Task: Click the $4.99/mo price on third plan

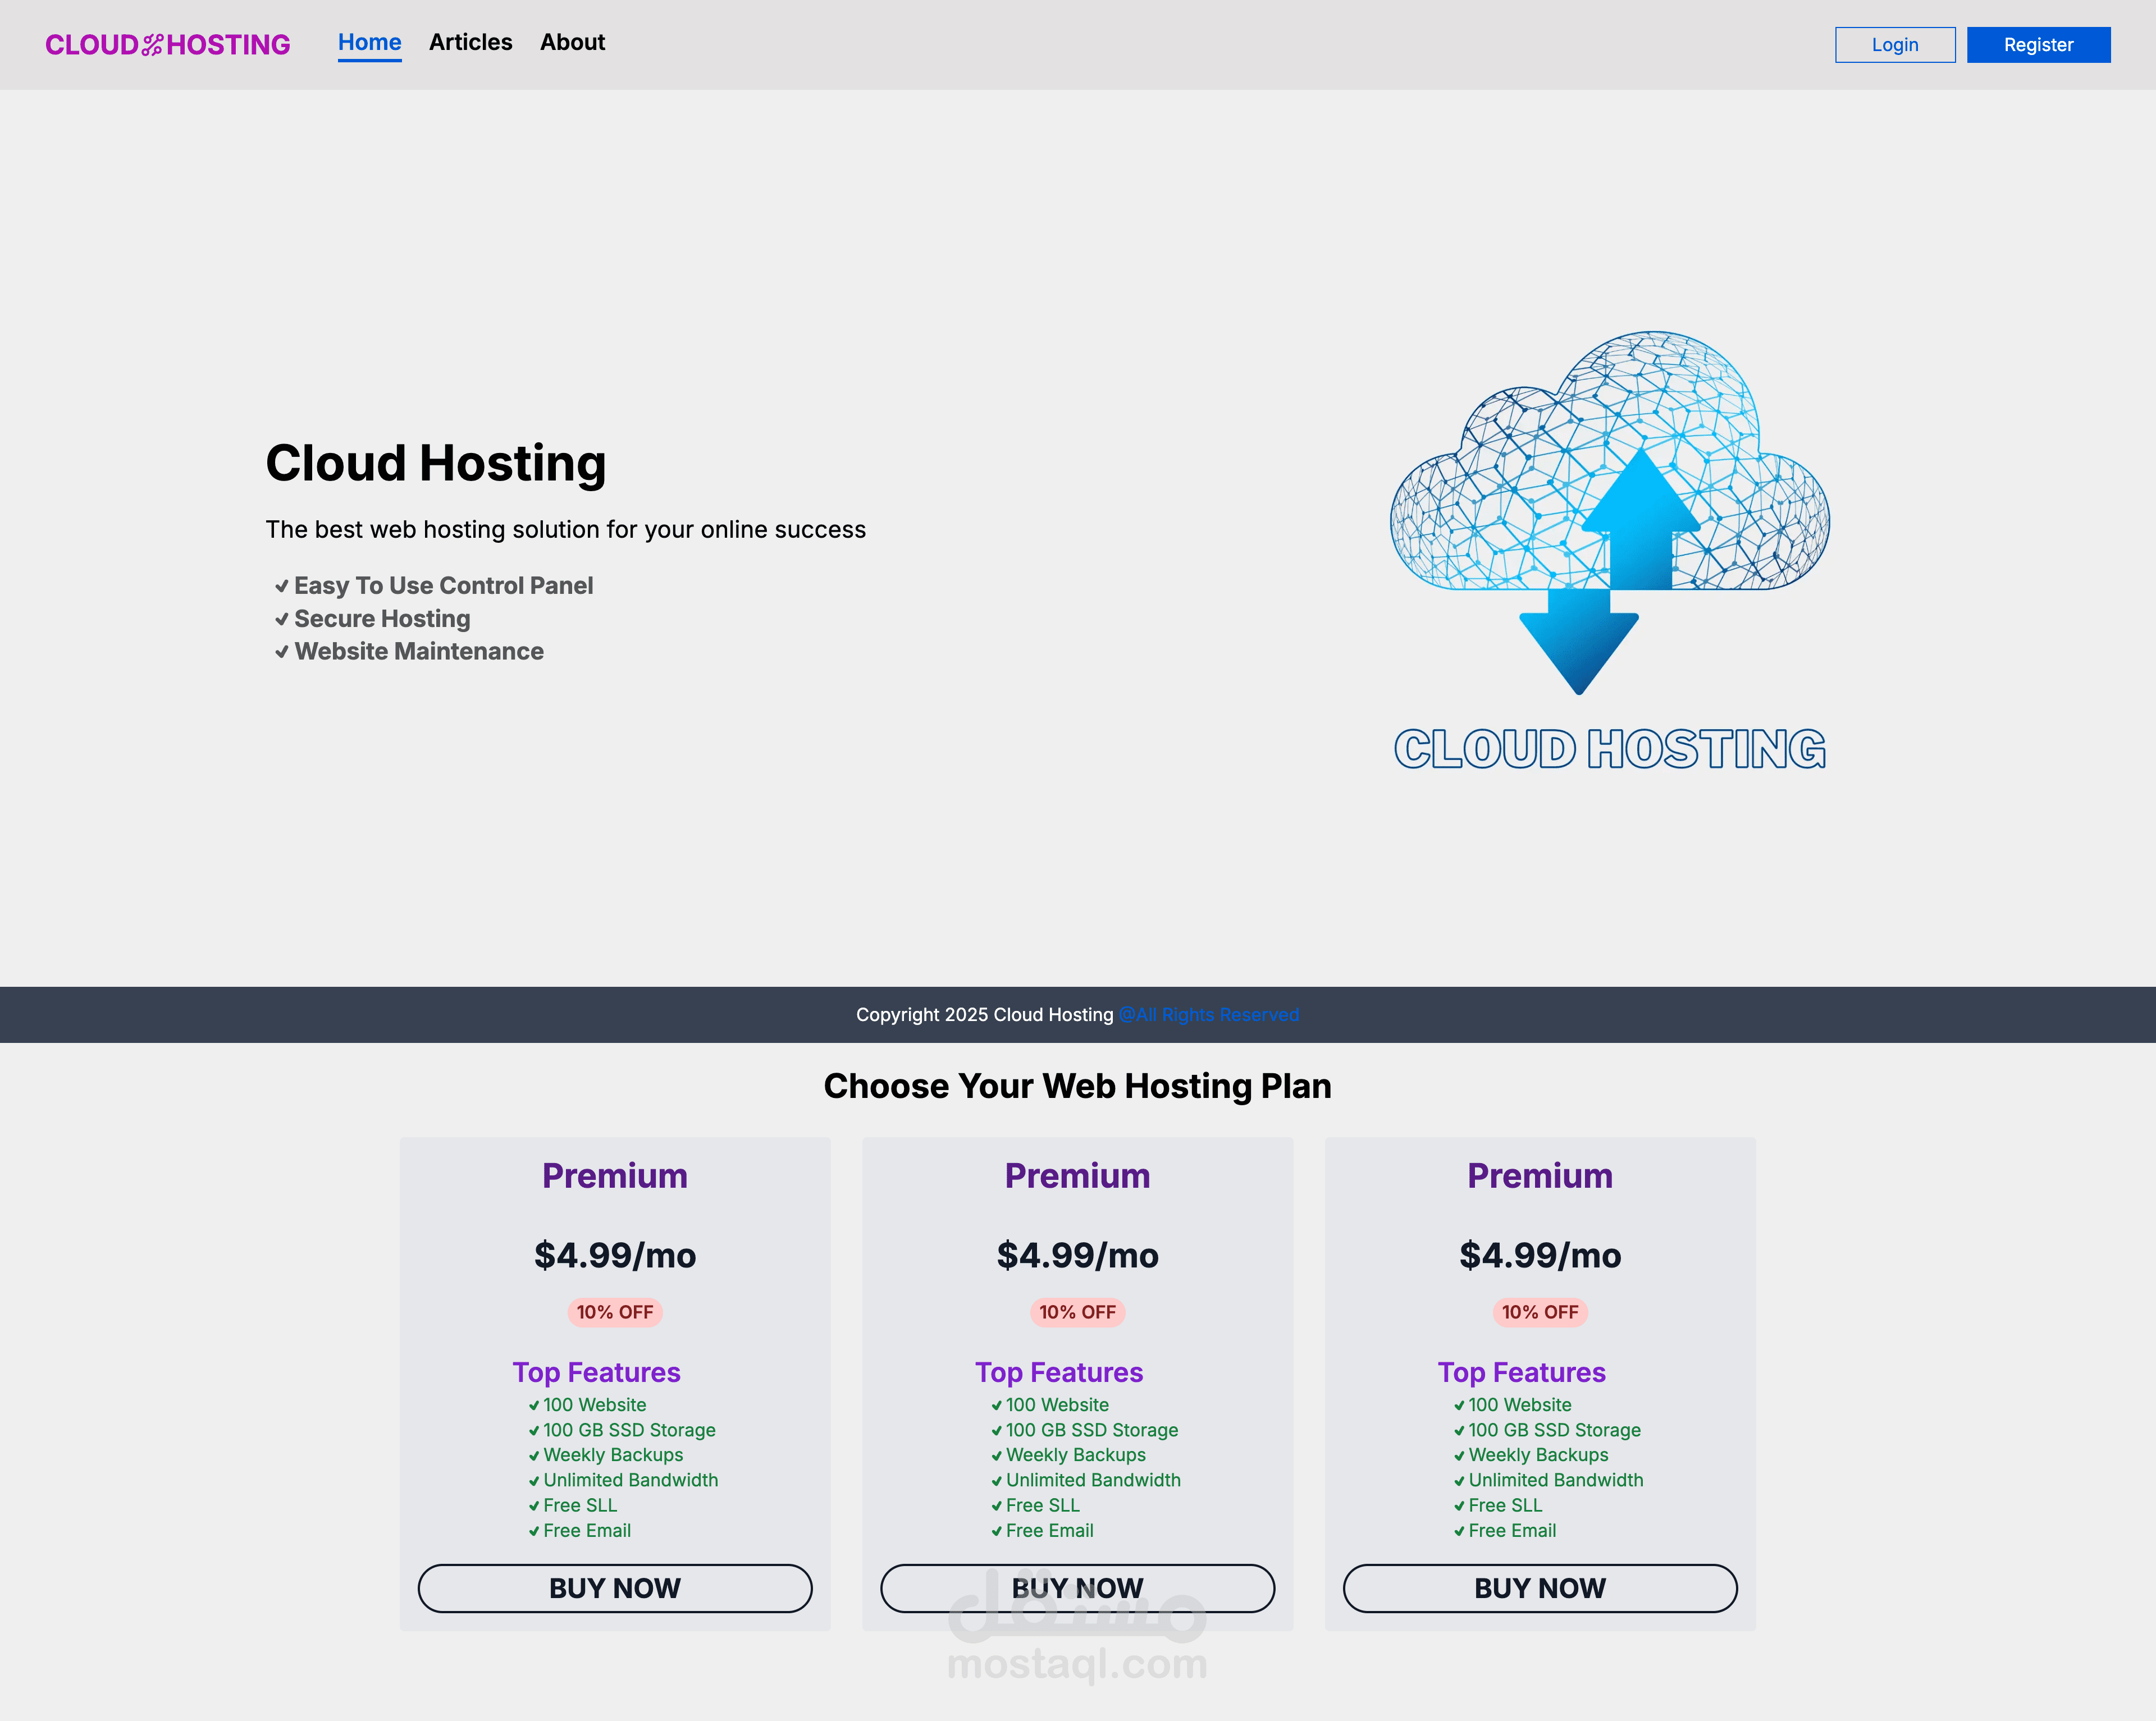Action: 1540,1255
